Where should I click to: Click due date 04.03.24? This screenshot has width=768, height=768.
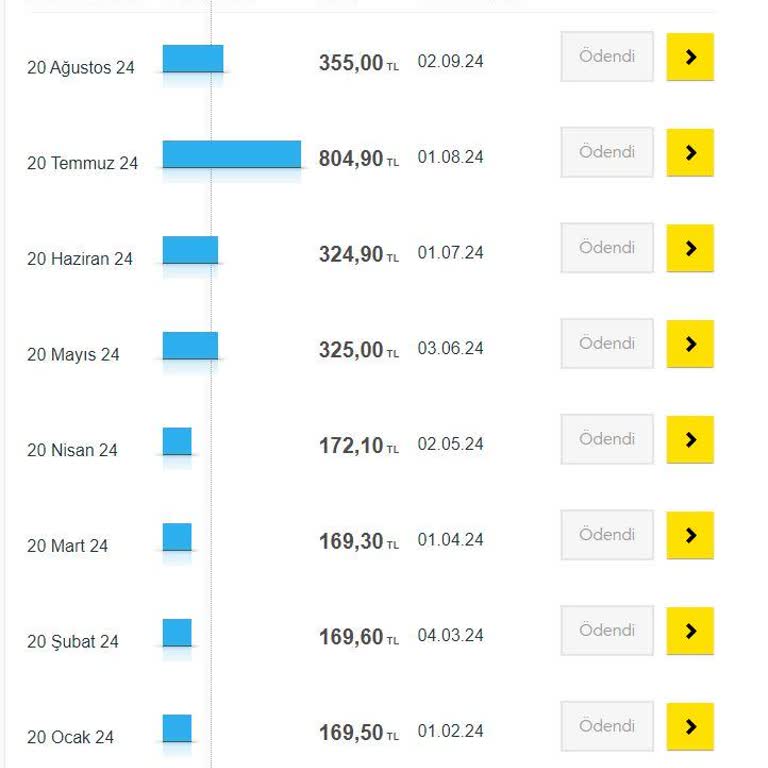(450, 635)
